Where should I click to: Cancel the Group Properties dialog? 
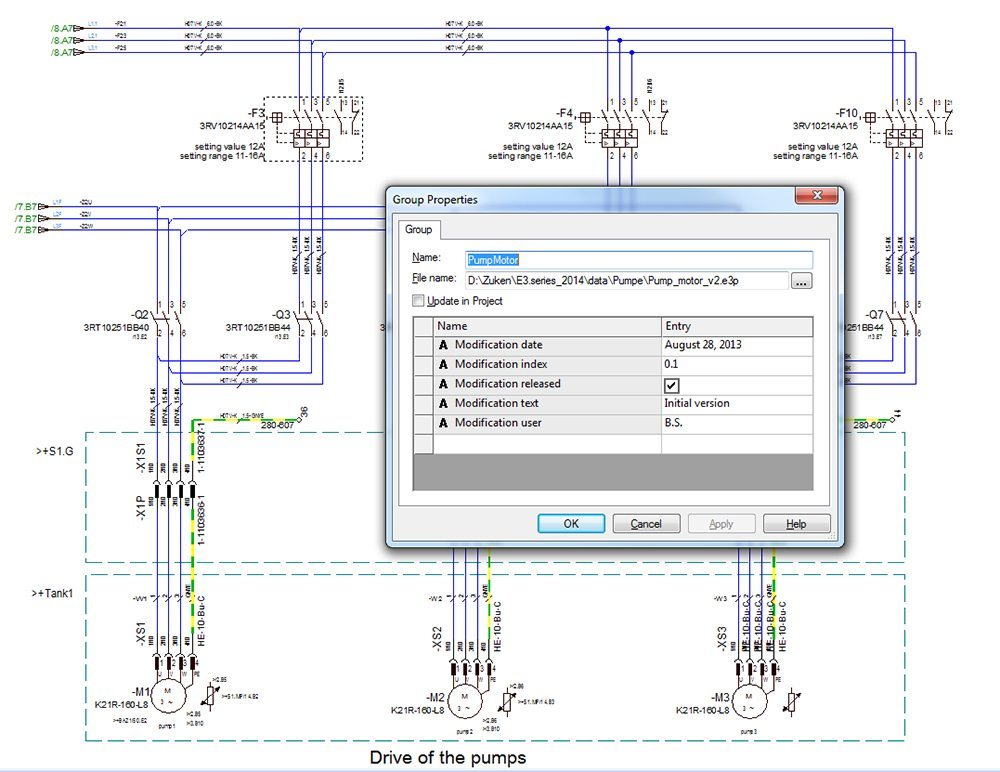click(646, 523)
